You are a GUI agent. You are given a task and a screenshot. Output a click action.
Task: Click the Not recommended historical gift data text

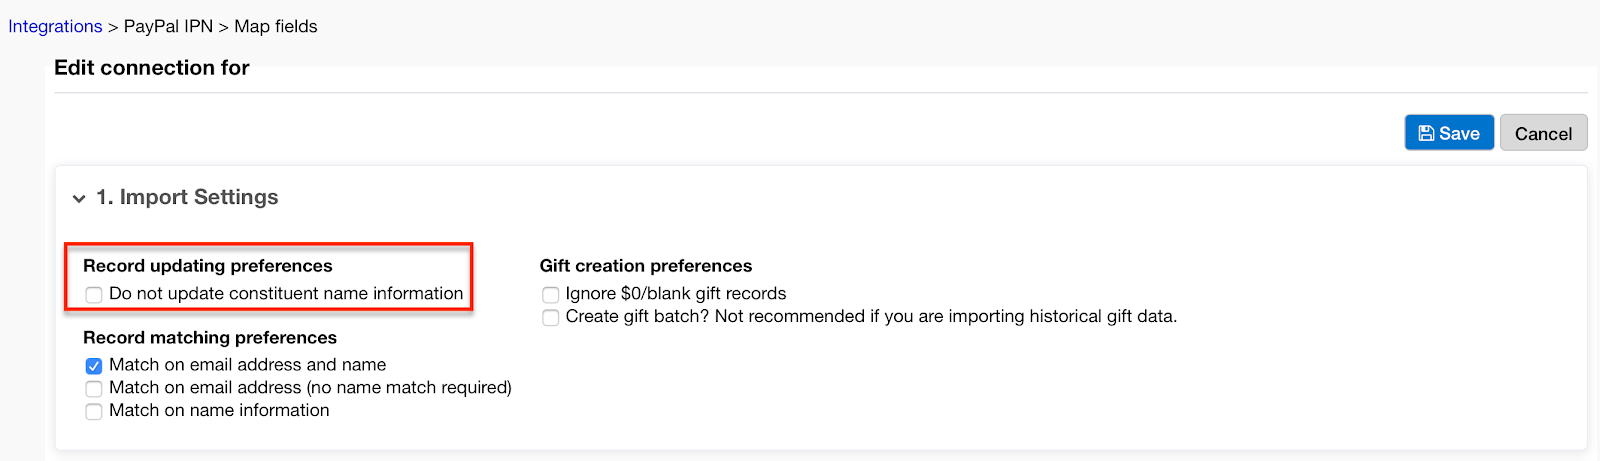946,316
